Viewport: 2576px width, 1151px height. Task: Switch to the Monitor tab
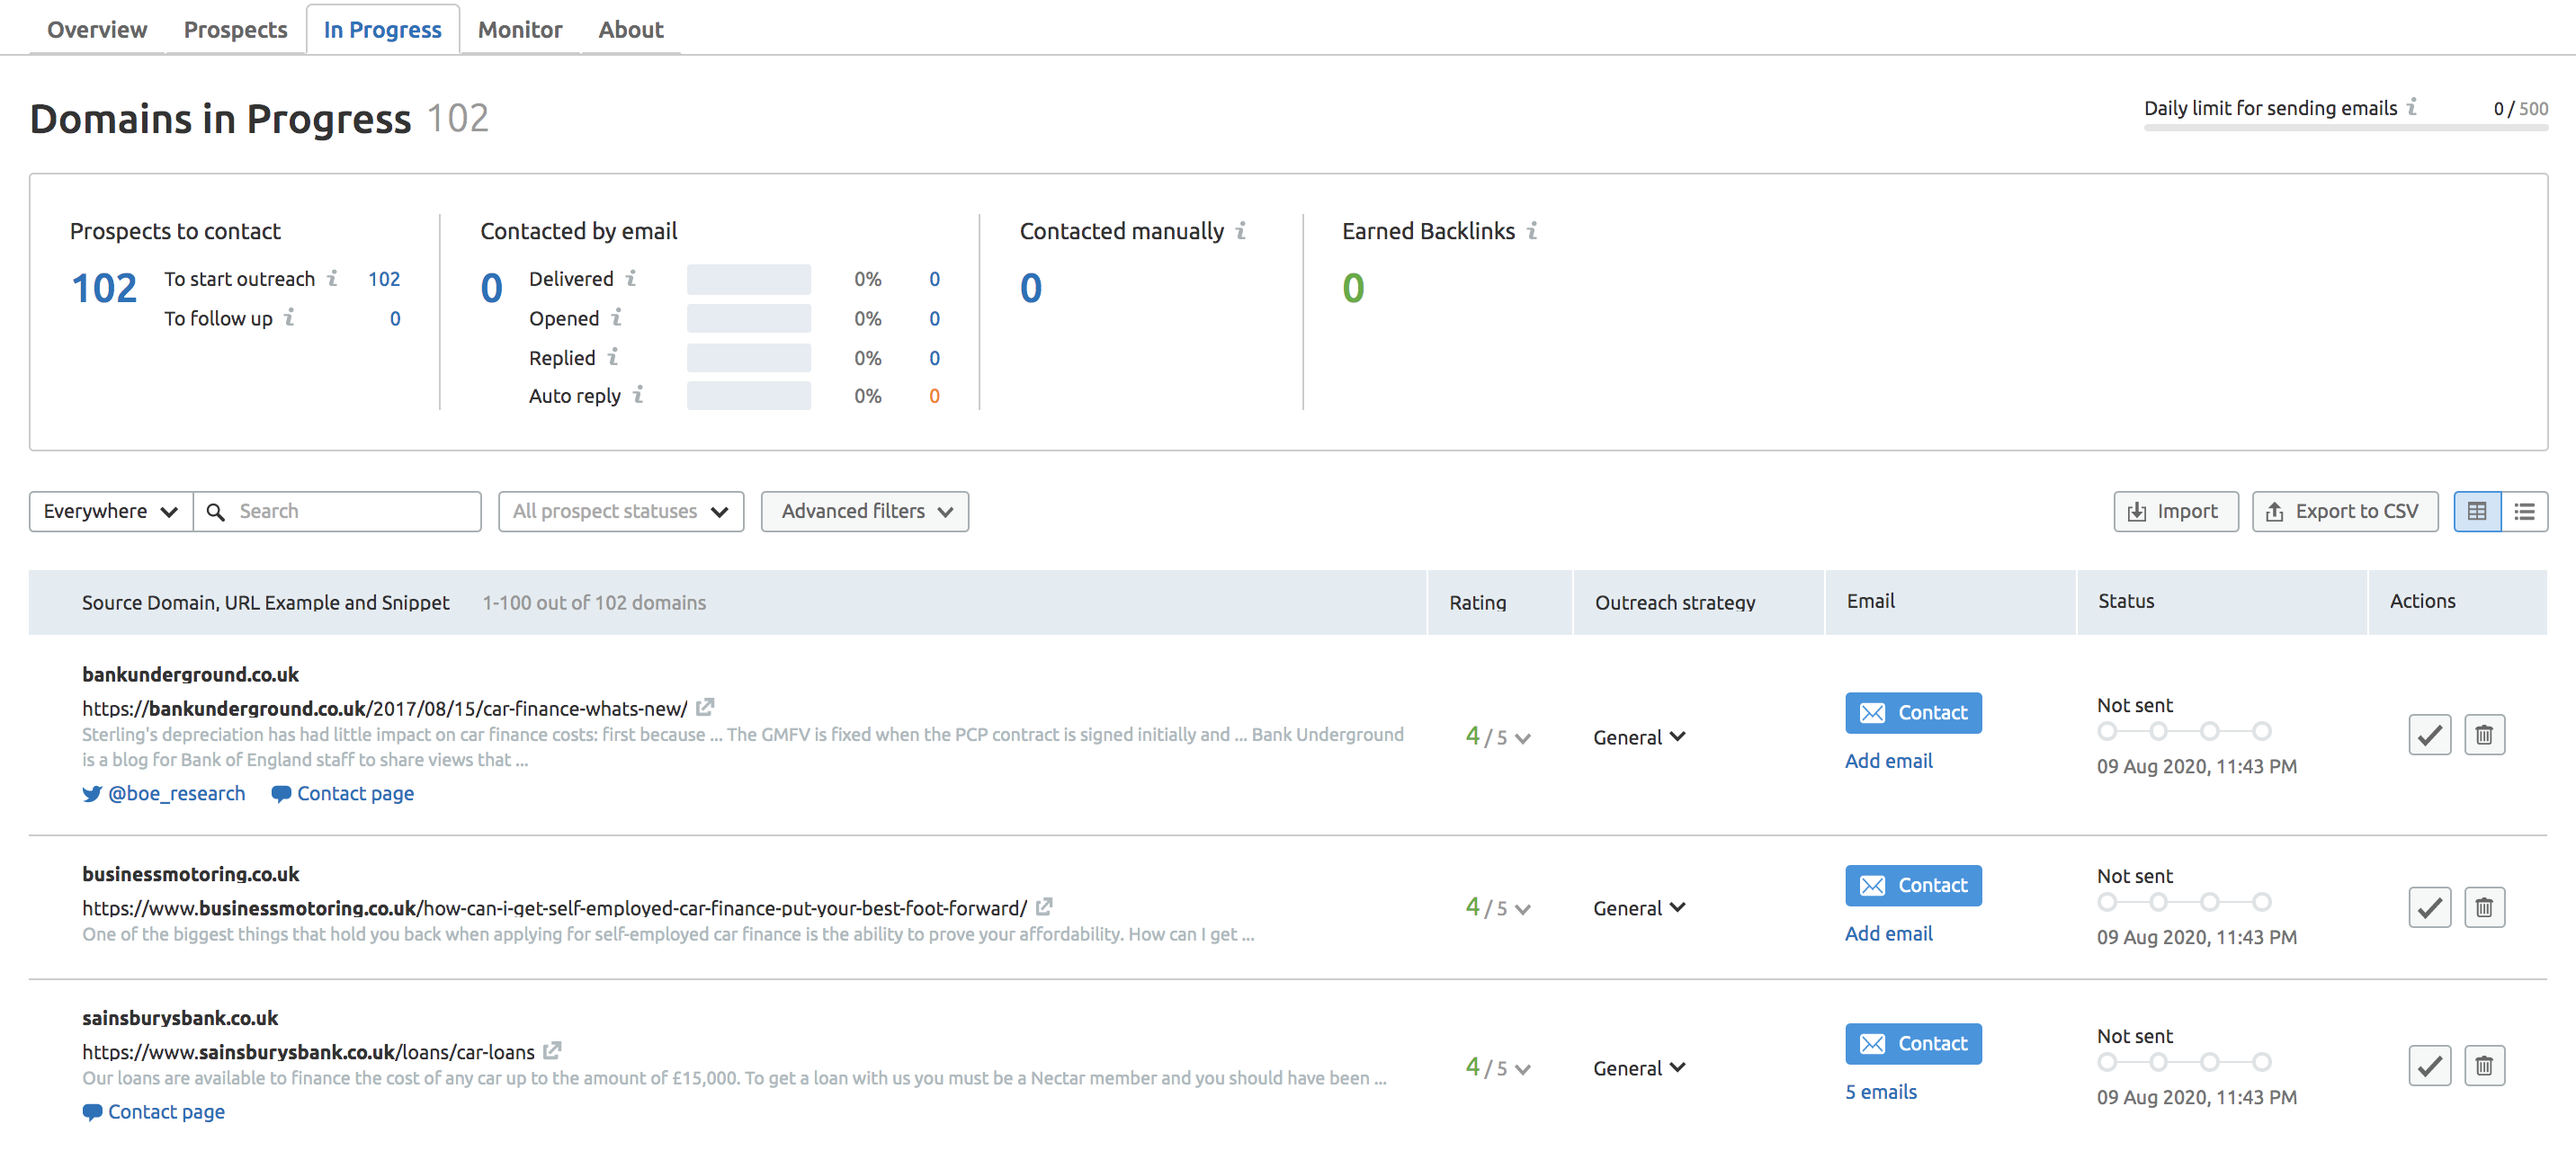[x=519, y=29]
